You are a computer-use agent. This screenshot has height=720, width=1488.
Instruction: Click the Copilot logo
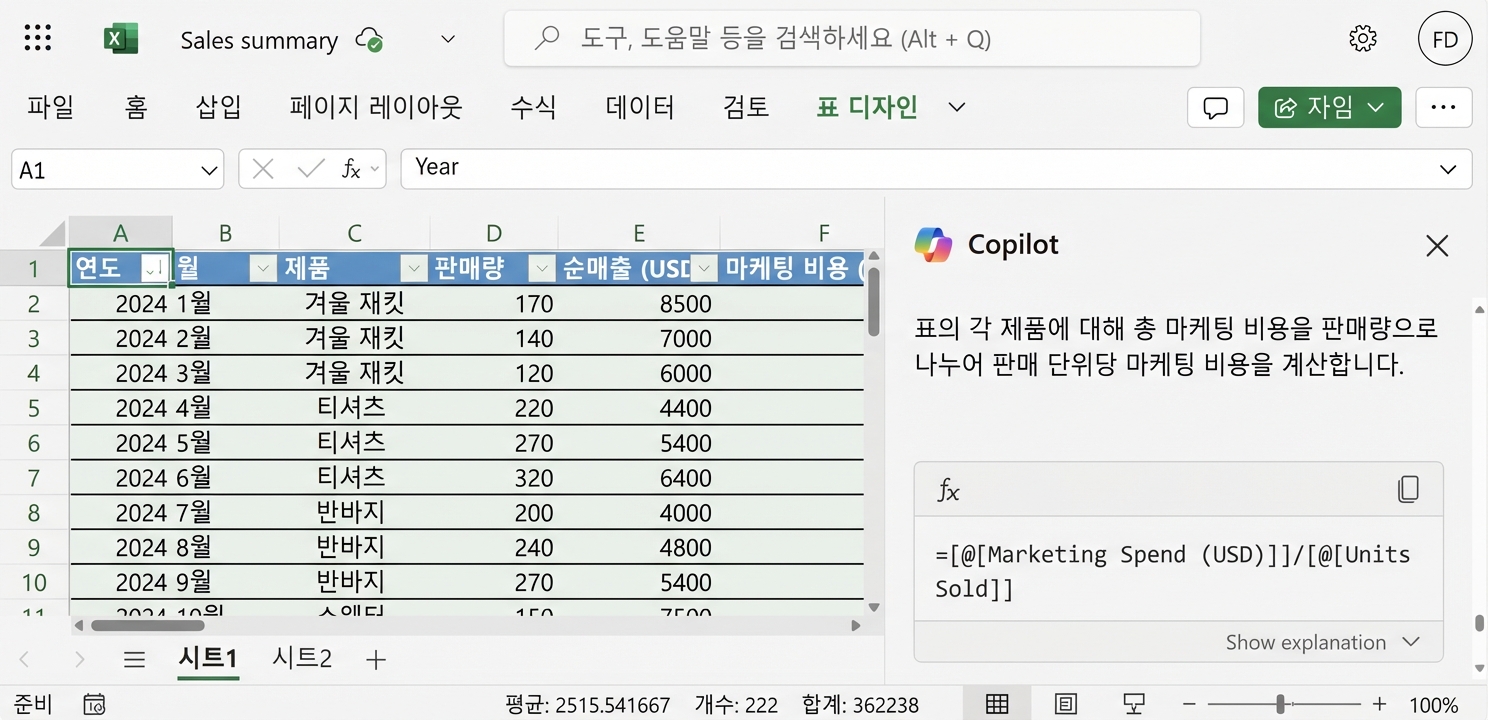point(933,245)
